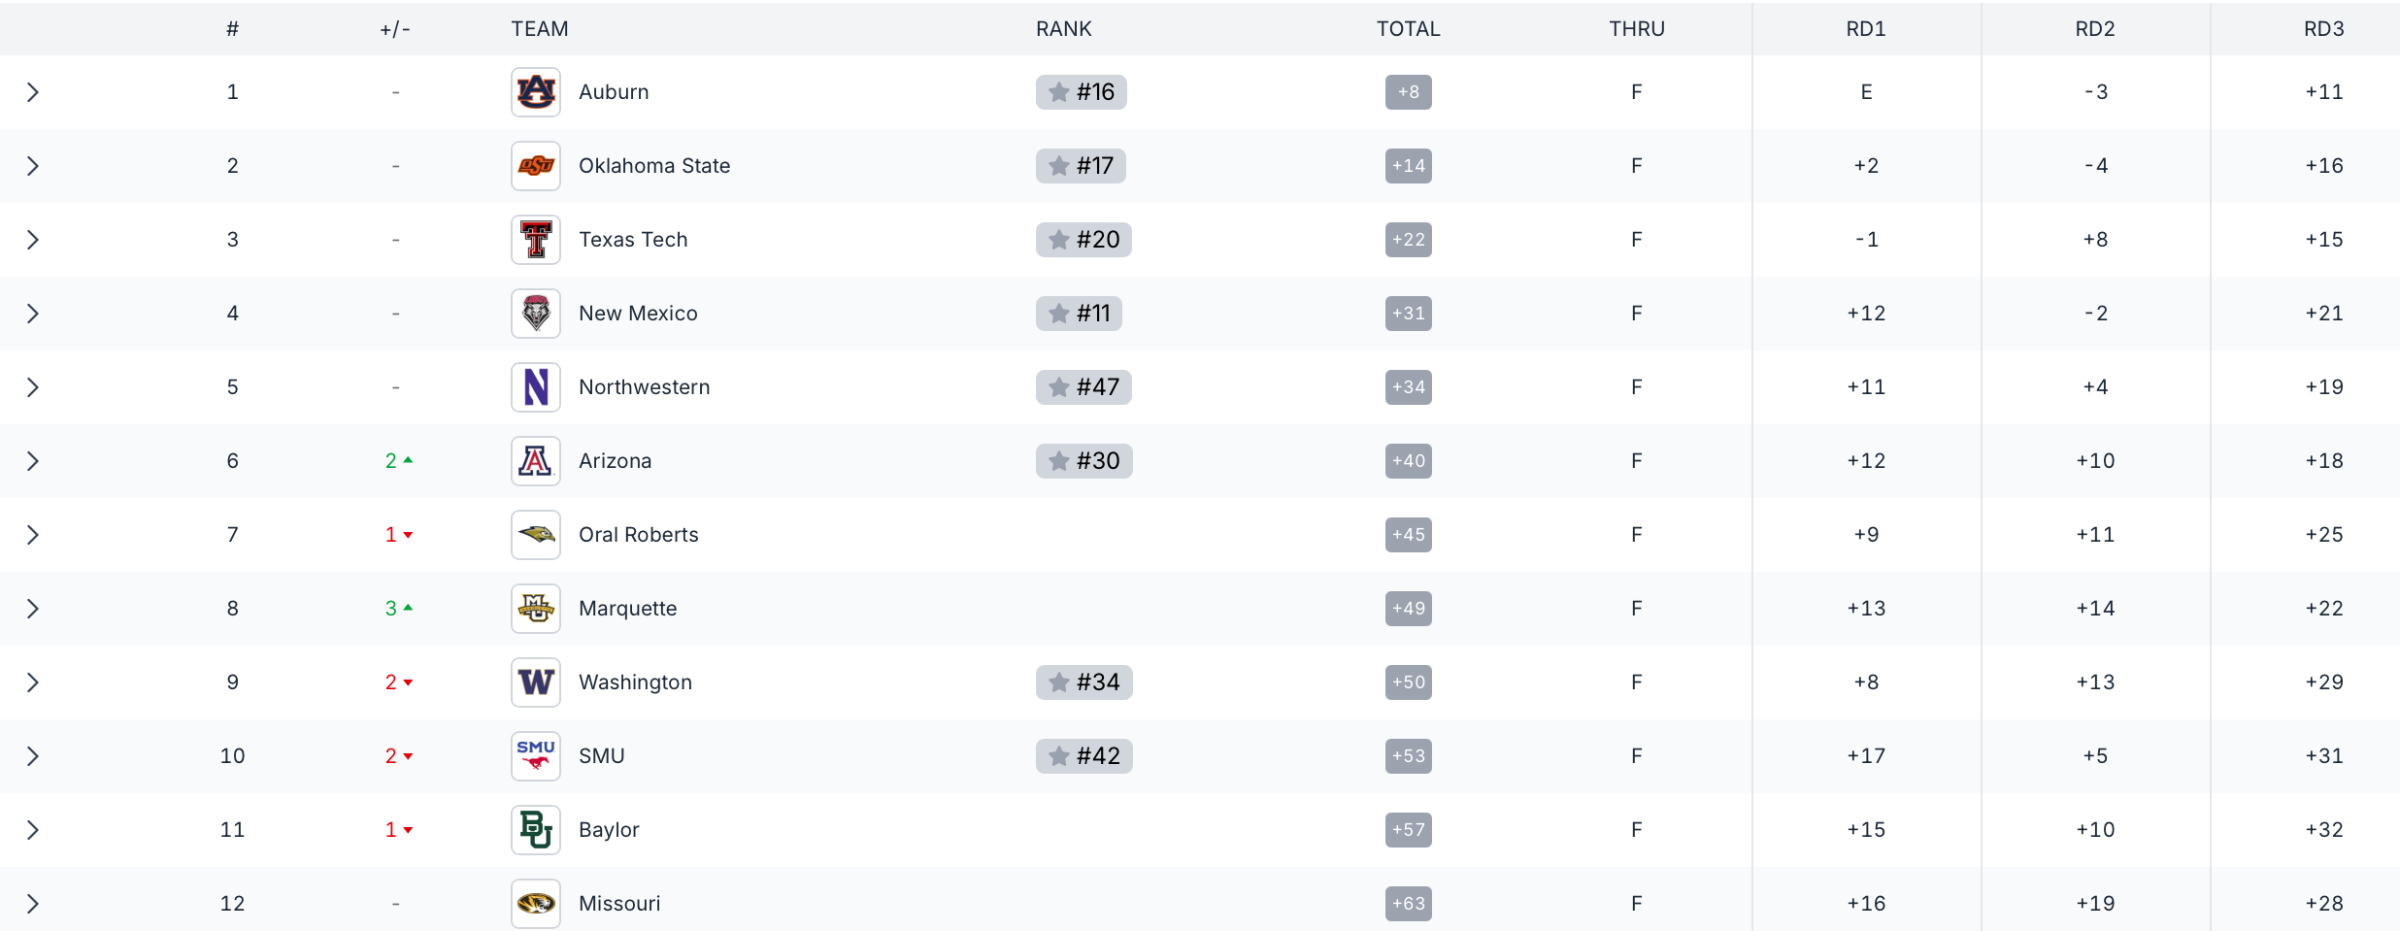Screen dimensions: 2400x931
Task: Open the Missouri team name link
Action: pyautogui.click(x=619, y=904)
